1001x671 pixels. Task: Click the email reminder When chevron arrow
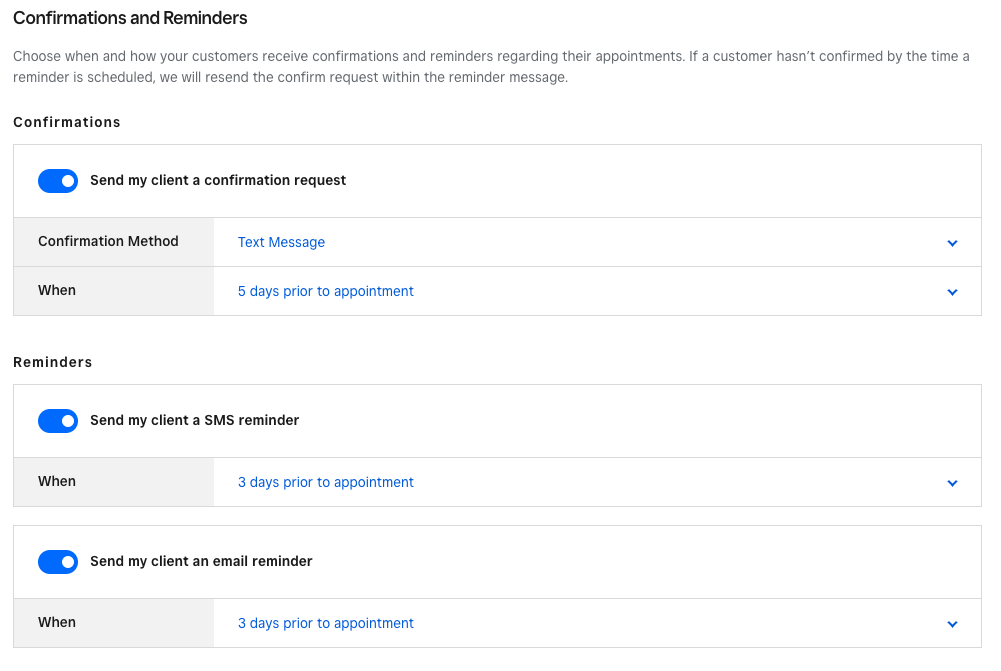pos(952,624)
